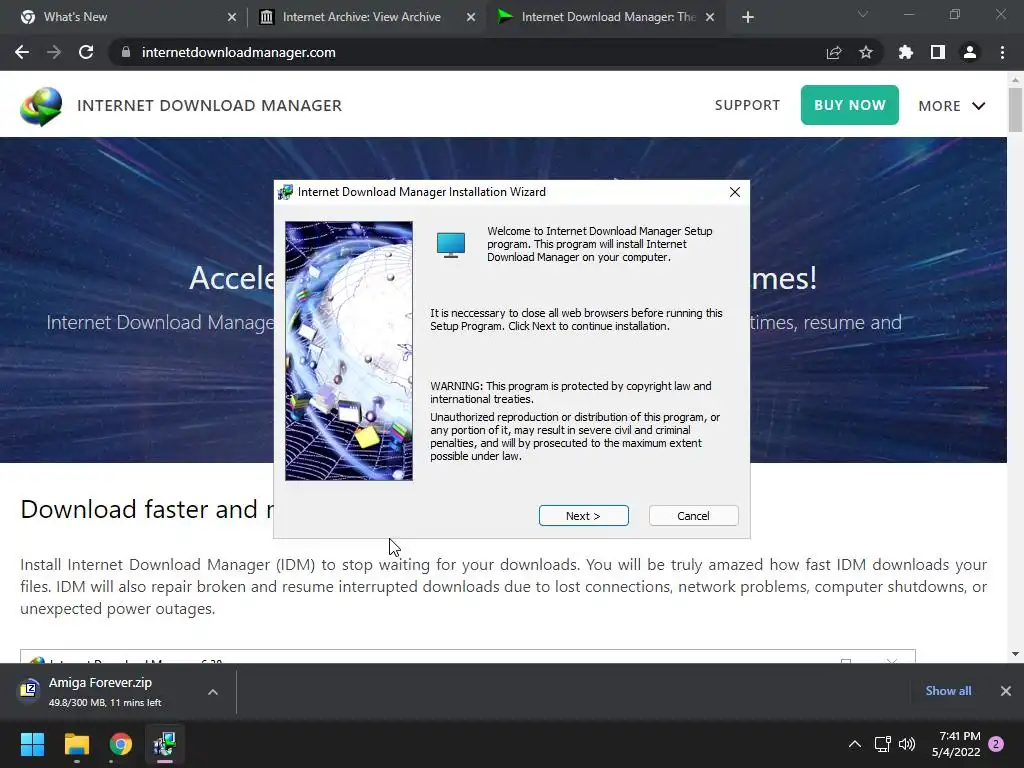Switch to the What's New tab
Viewport: 1024px width, 768px height.
[124, 17]
